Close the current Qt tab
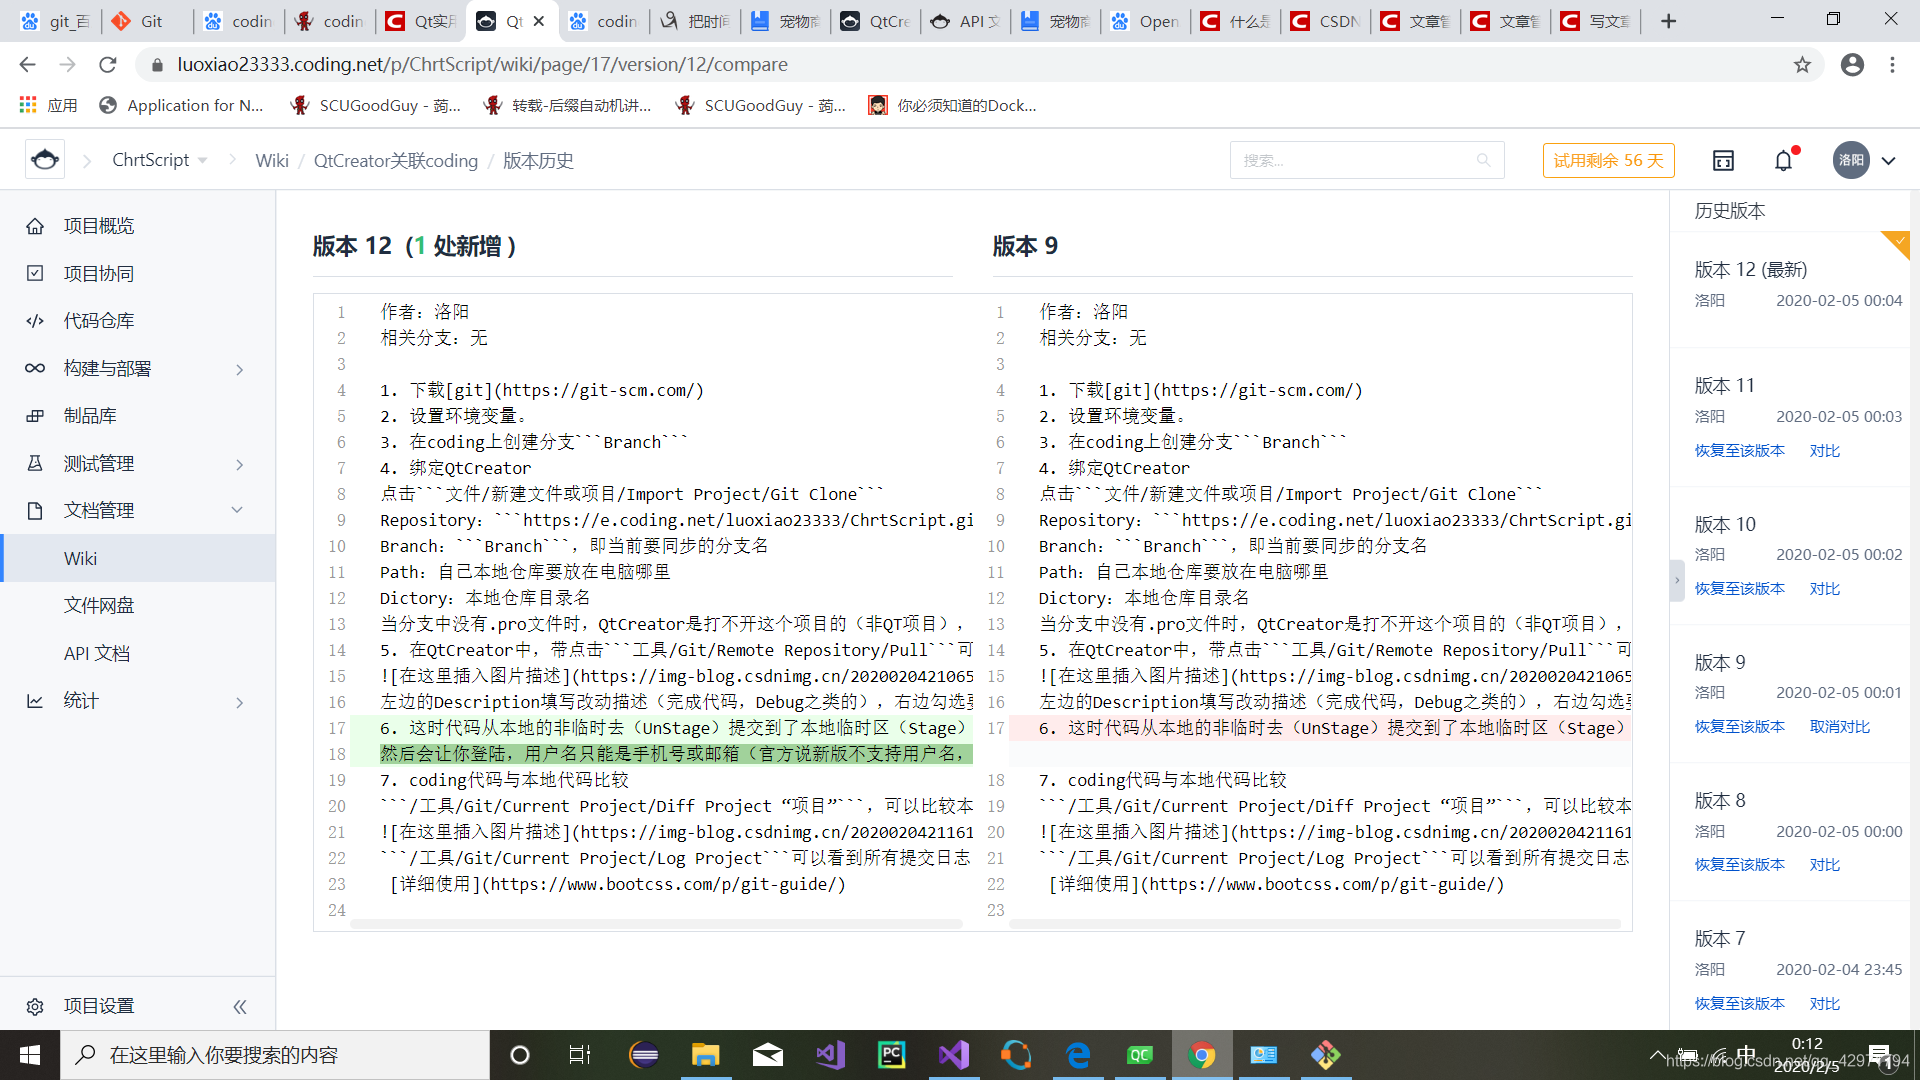The width and height of the screenshot is (1920, 1080). click(x=539, y=21)
